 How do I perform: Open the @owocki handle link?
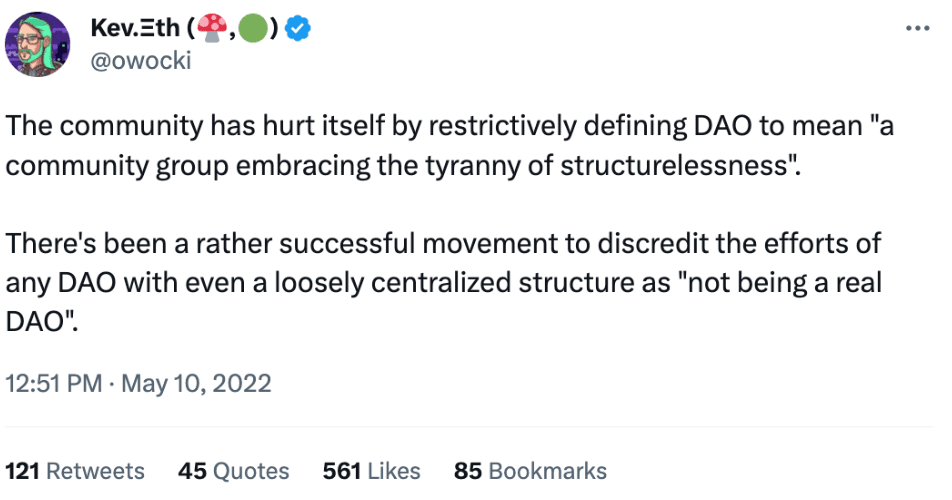point(141,61)
